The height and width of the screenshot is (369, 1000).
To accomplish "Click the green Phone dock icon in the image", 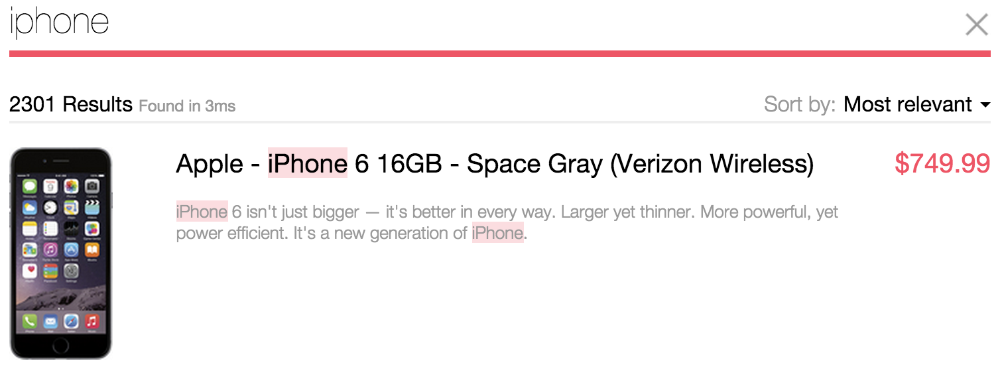I will (x=29, y=321).
